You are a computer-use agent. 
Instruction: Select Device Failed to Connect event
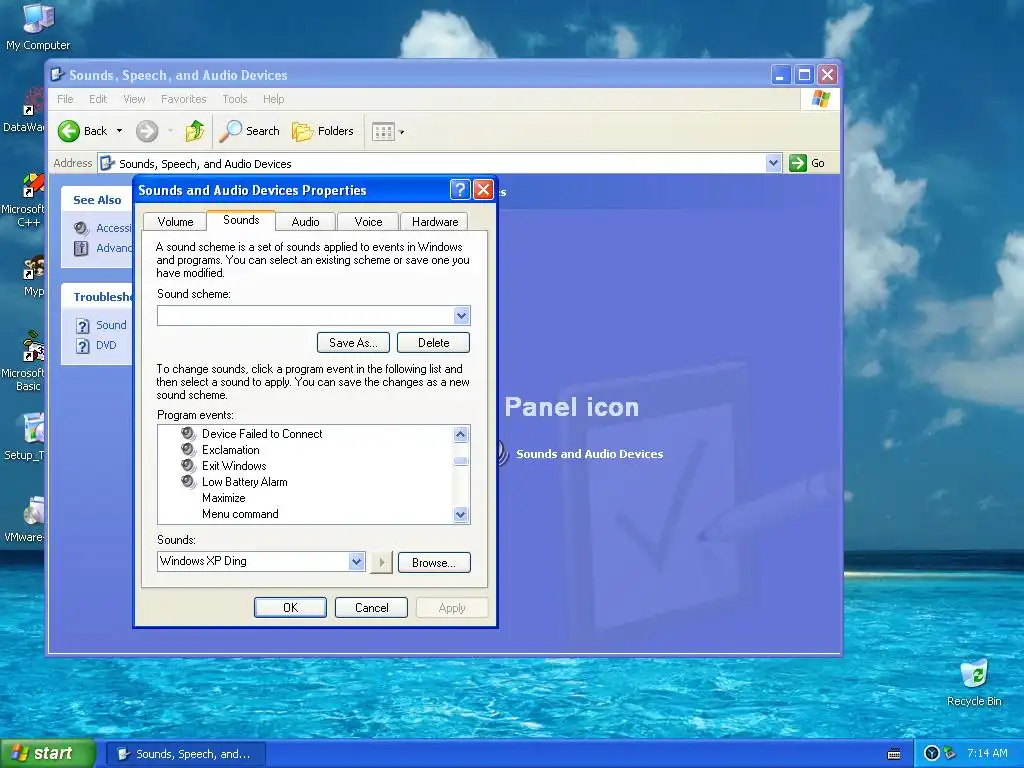click(262, 434)
